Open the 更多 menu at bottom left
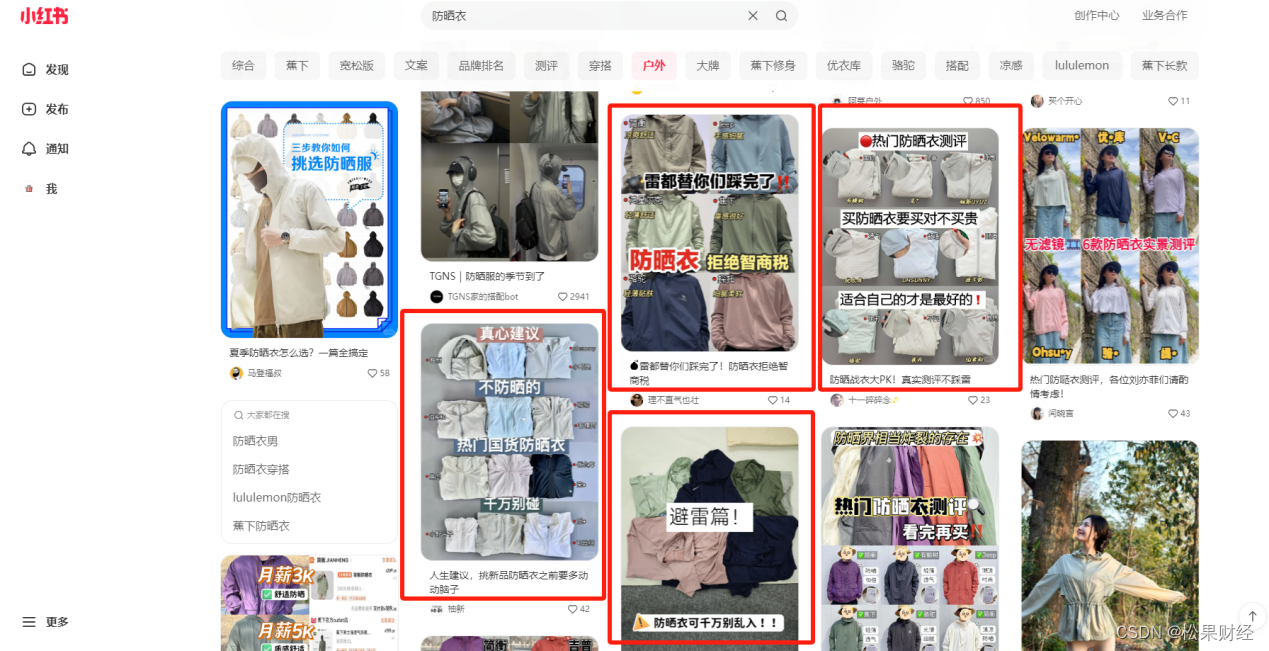1269x651 pixels. (x=46, y=622)
